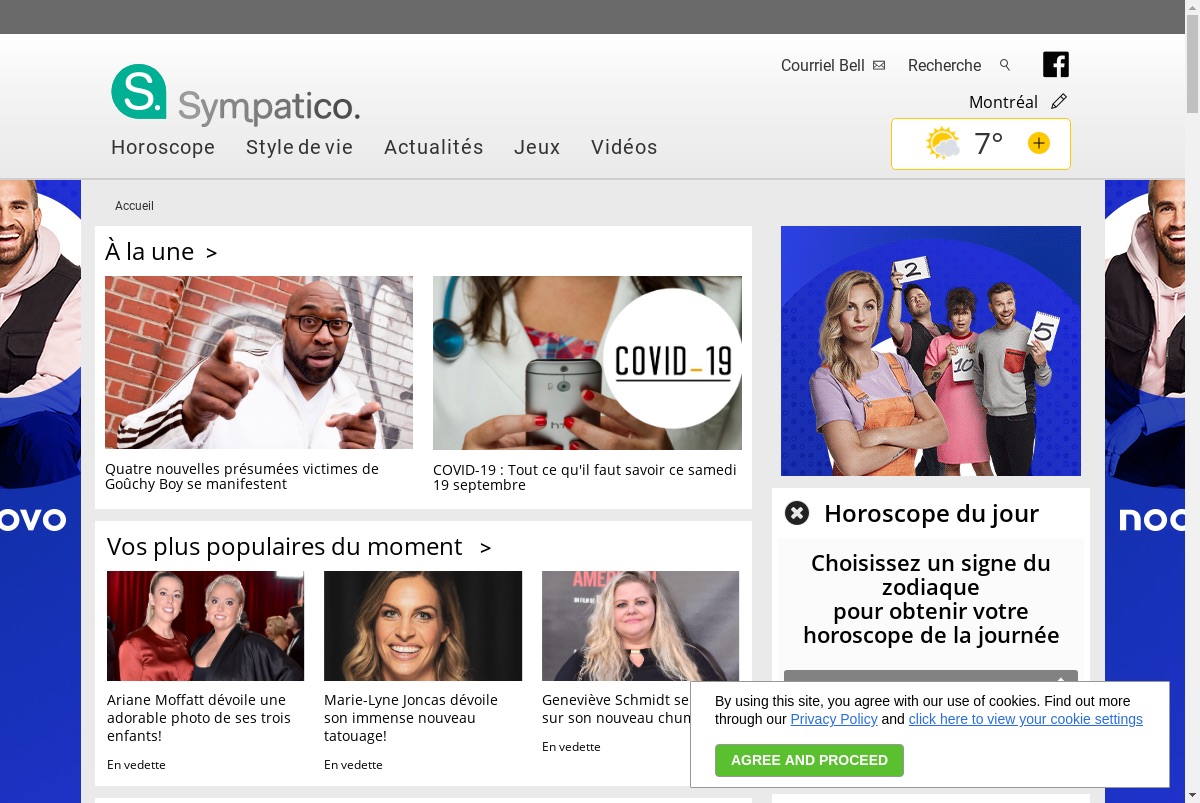The width and height of the screenshot is (1200, 803).
Task: Click the Recherche link
Action: pos(944,65)
